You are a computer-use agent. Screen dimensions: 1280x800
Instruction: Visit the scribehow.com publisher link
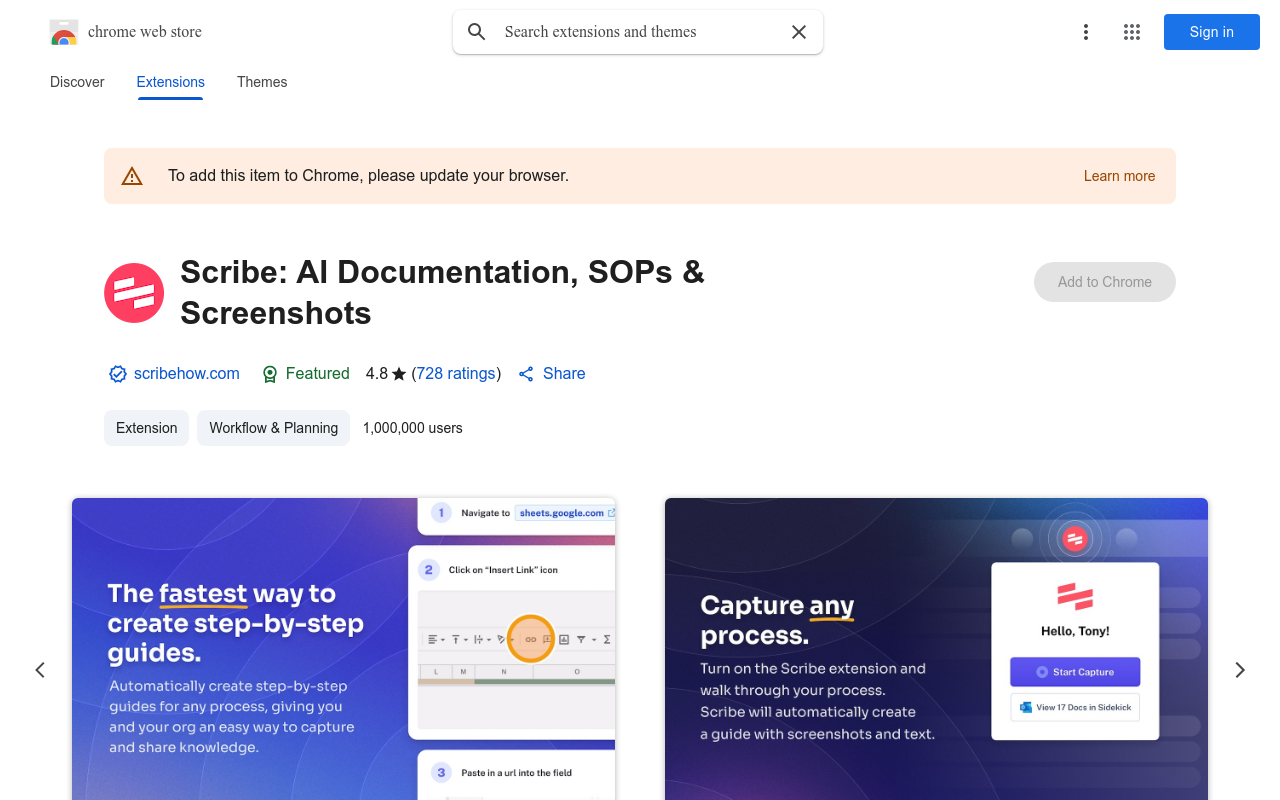point(187,373)
